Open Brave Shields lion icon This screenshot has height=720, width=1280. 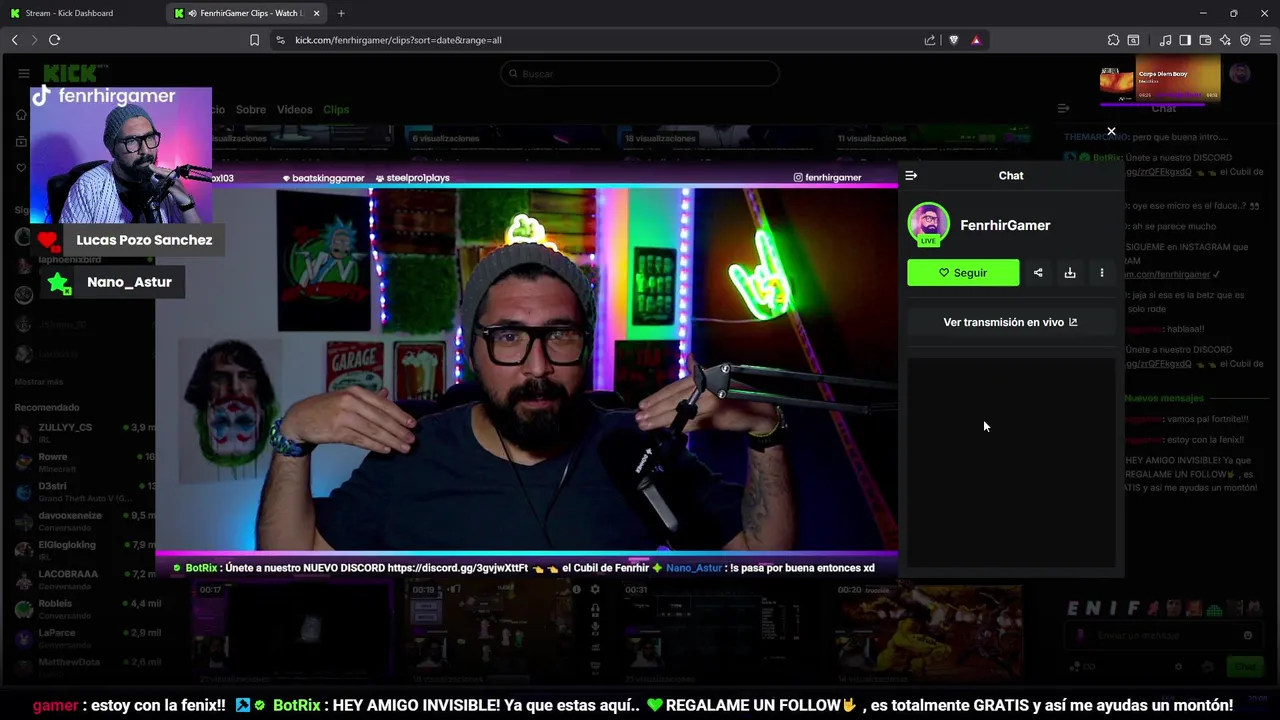[x=953, y=40]
